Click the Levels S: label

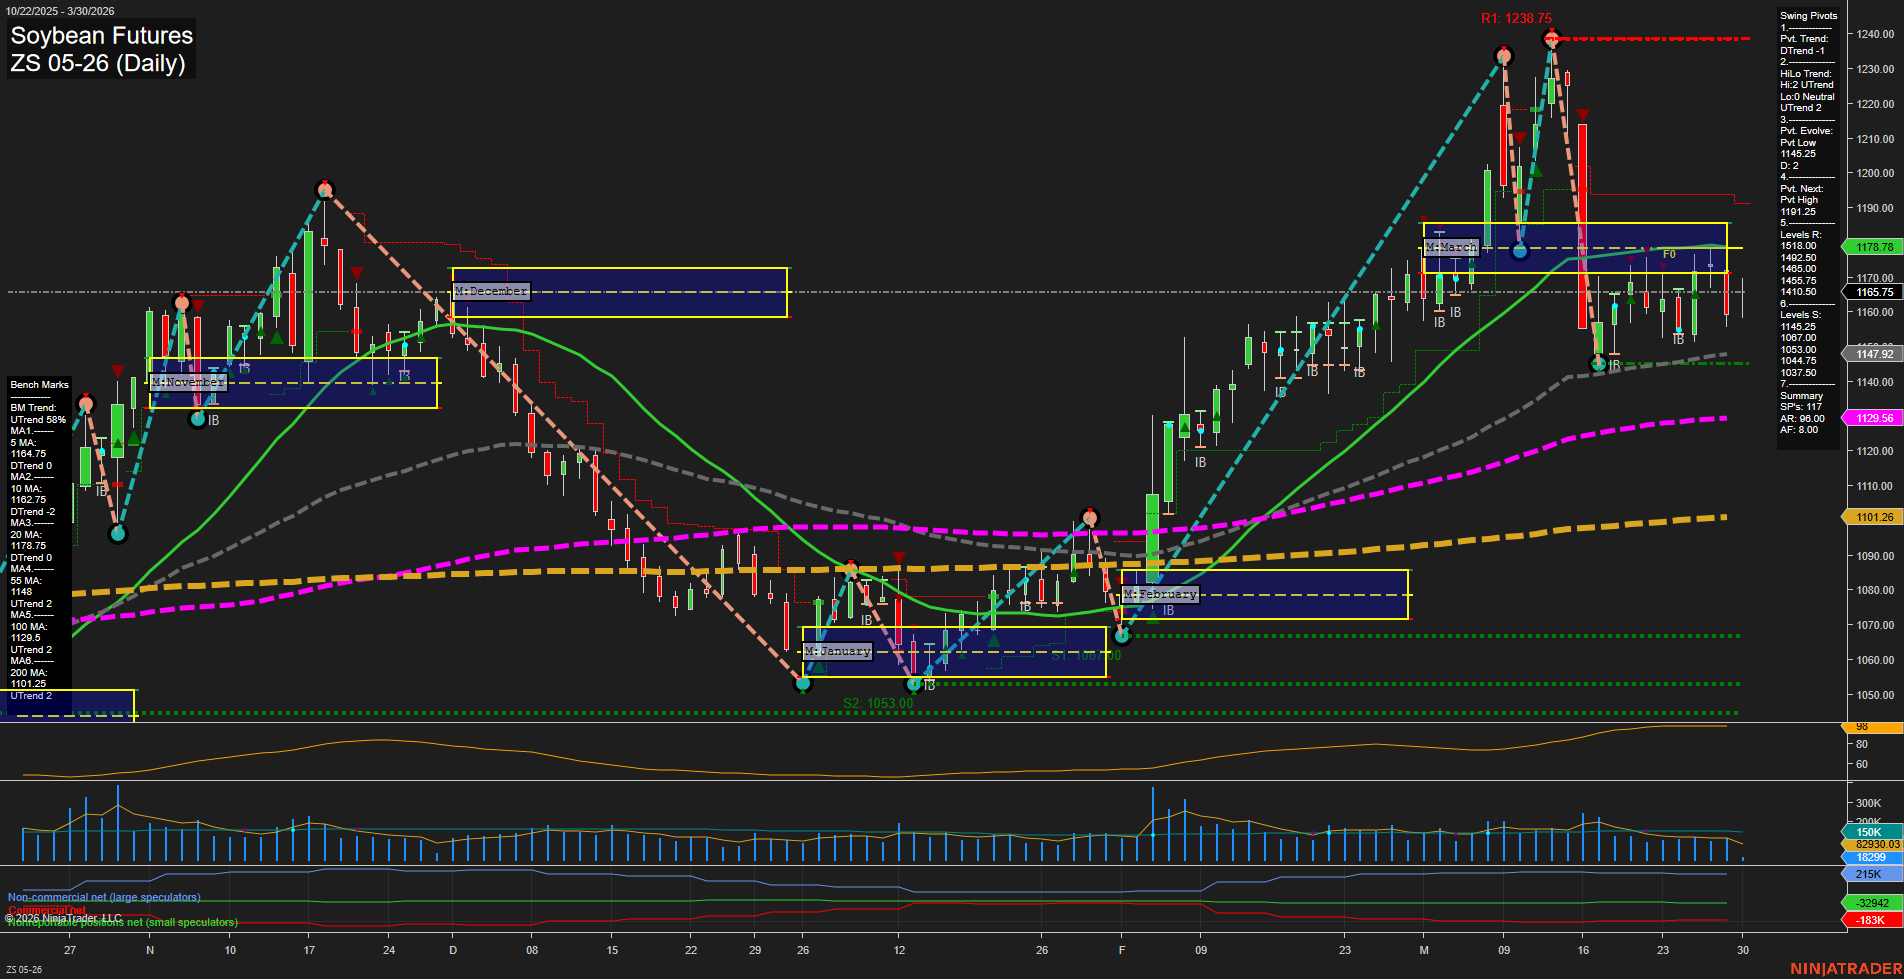click(x=1800, y=315)
